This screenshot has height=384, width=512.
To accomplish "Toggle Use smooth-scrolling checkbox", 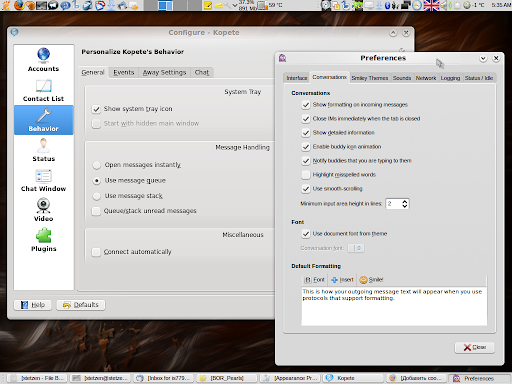I will [306, 189].
